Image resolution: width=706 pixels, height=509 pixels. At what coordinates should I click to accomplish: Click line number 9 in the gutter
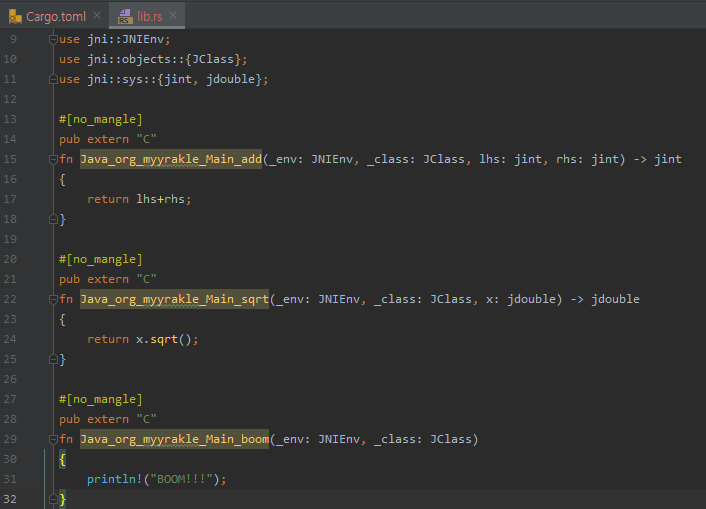click(x=13, y=39)
